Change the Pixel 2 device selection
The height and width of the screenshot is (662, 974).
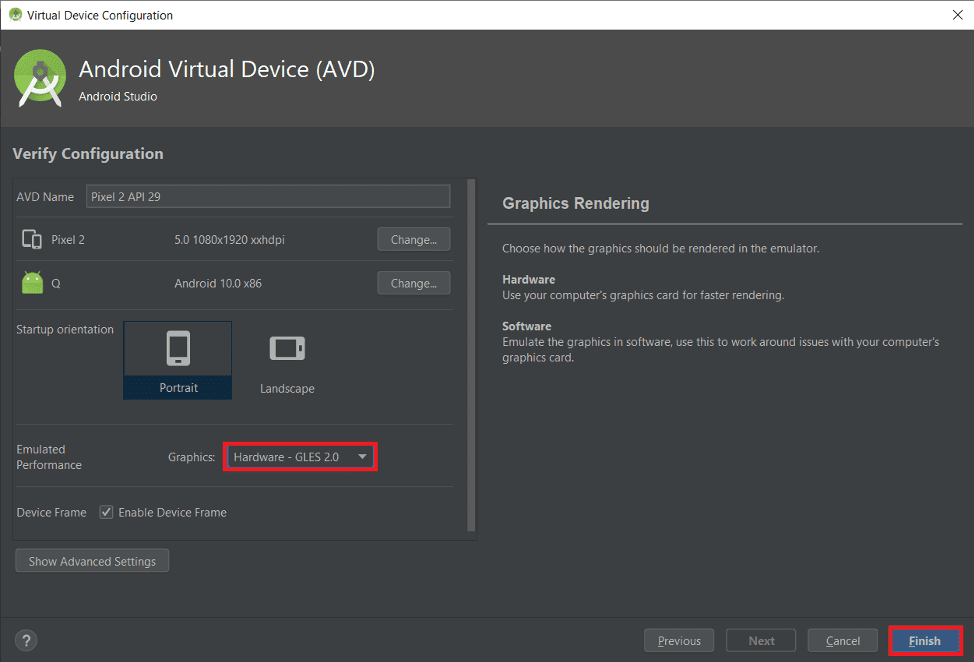coord(413,239)
